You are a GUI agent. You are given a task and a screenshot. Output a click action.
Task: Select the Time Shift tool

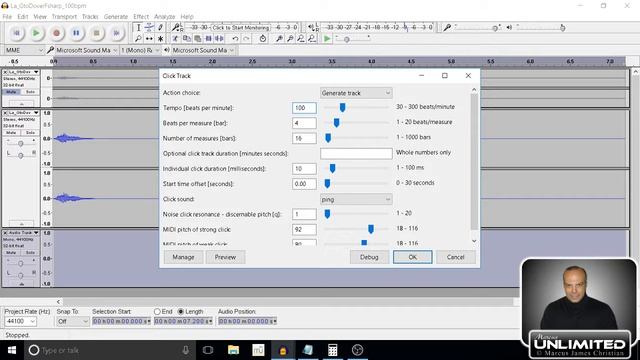(149, 39)
